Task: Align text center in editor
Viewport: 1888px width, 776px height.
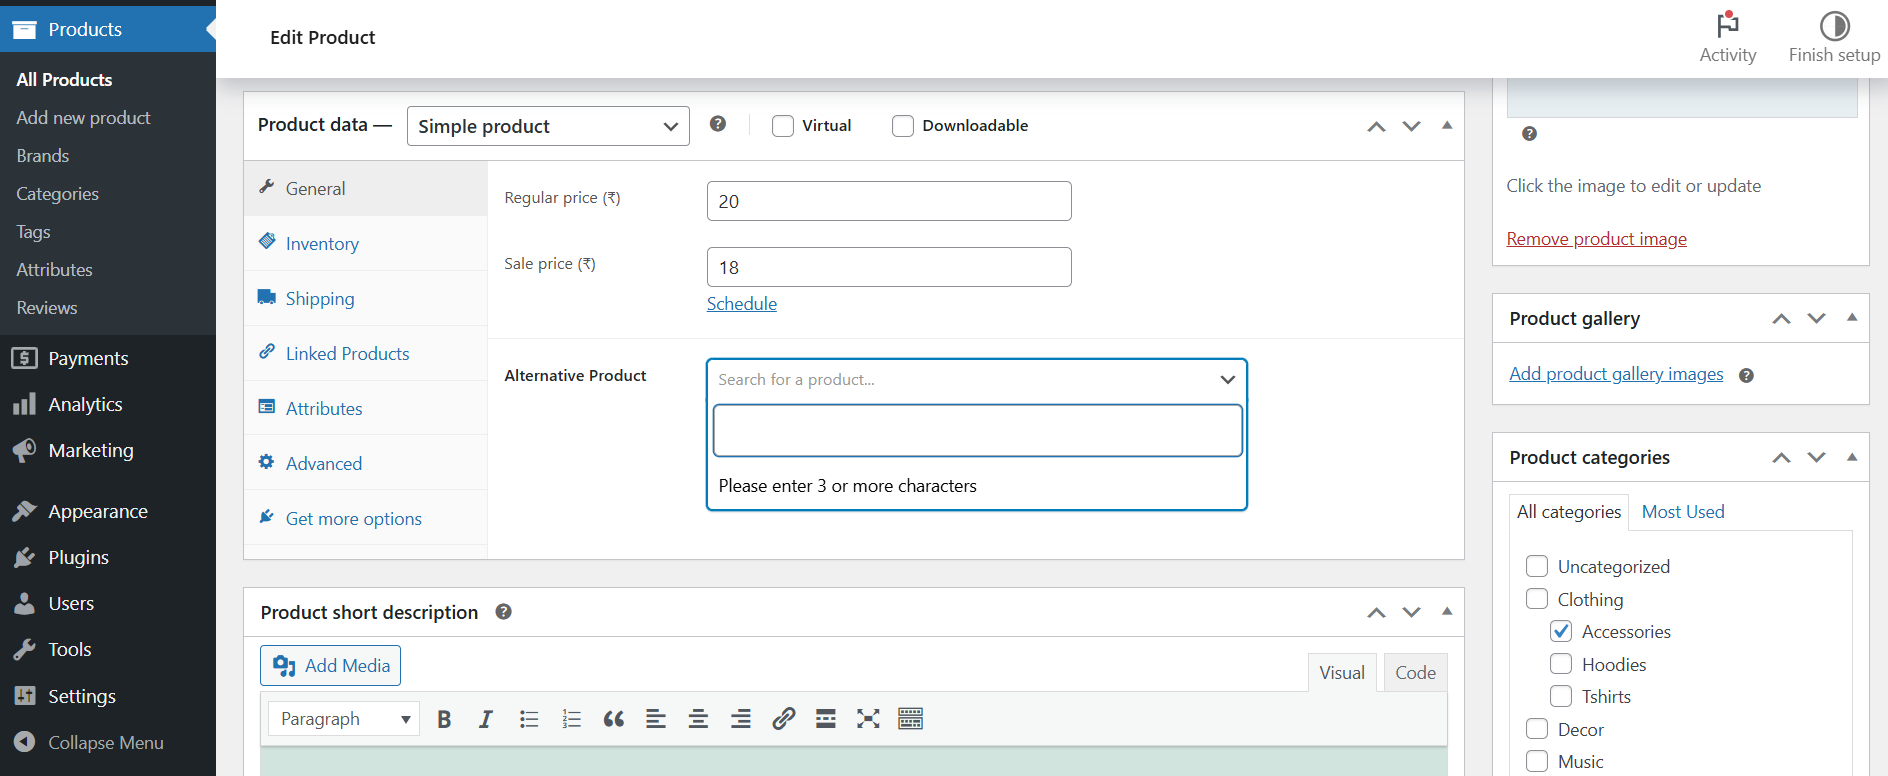Action: coord(698,719)
